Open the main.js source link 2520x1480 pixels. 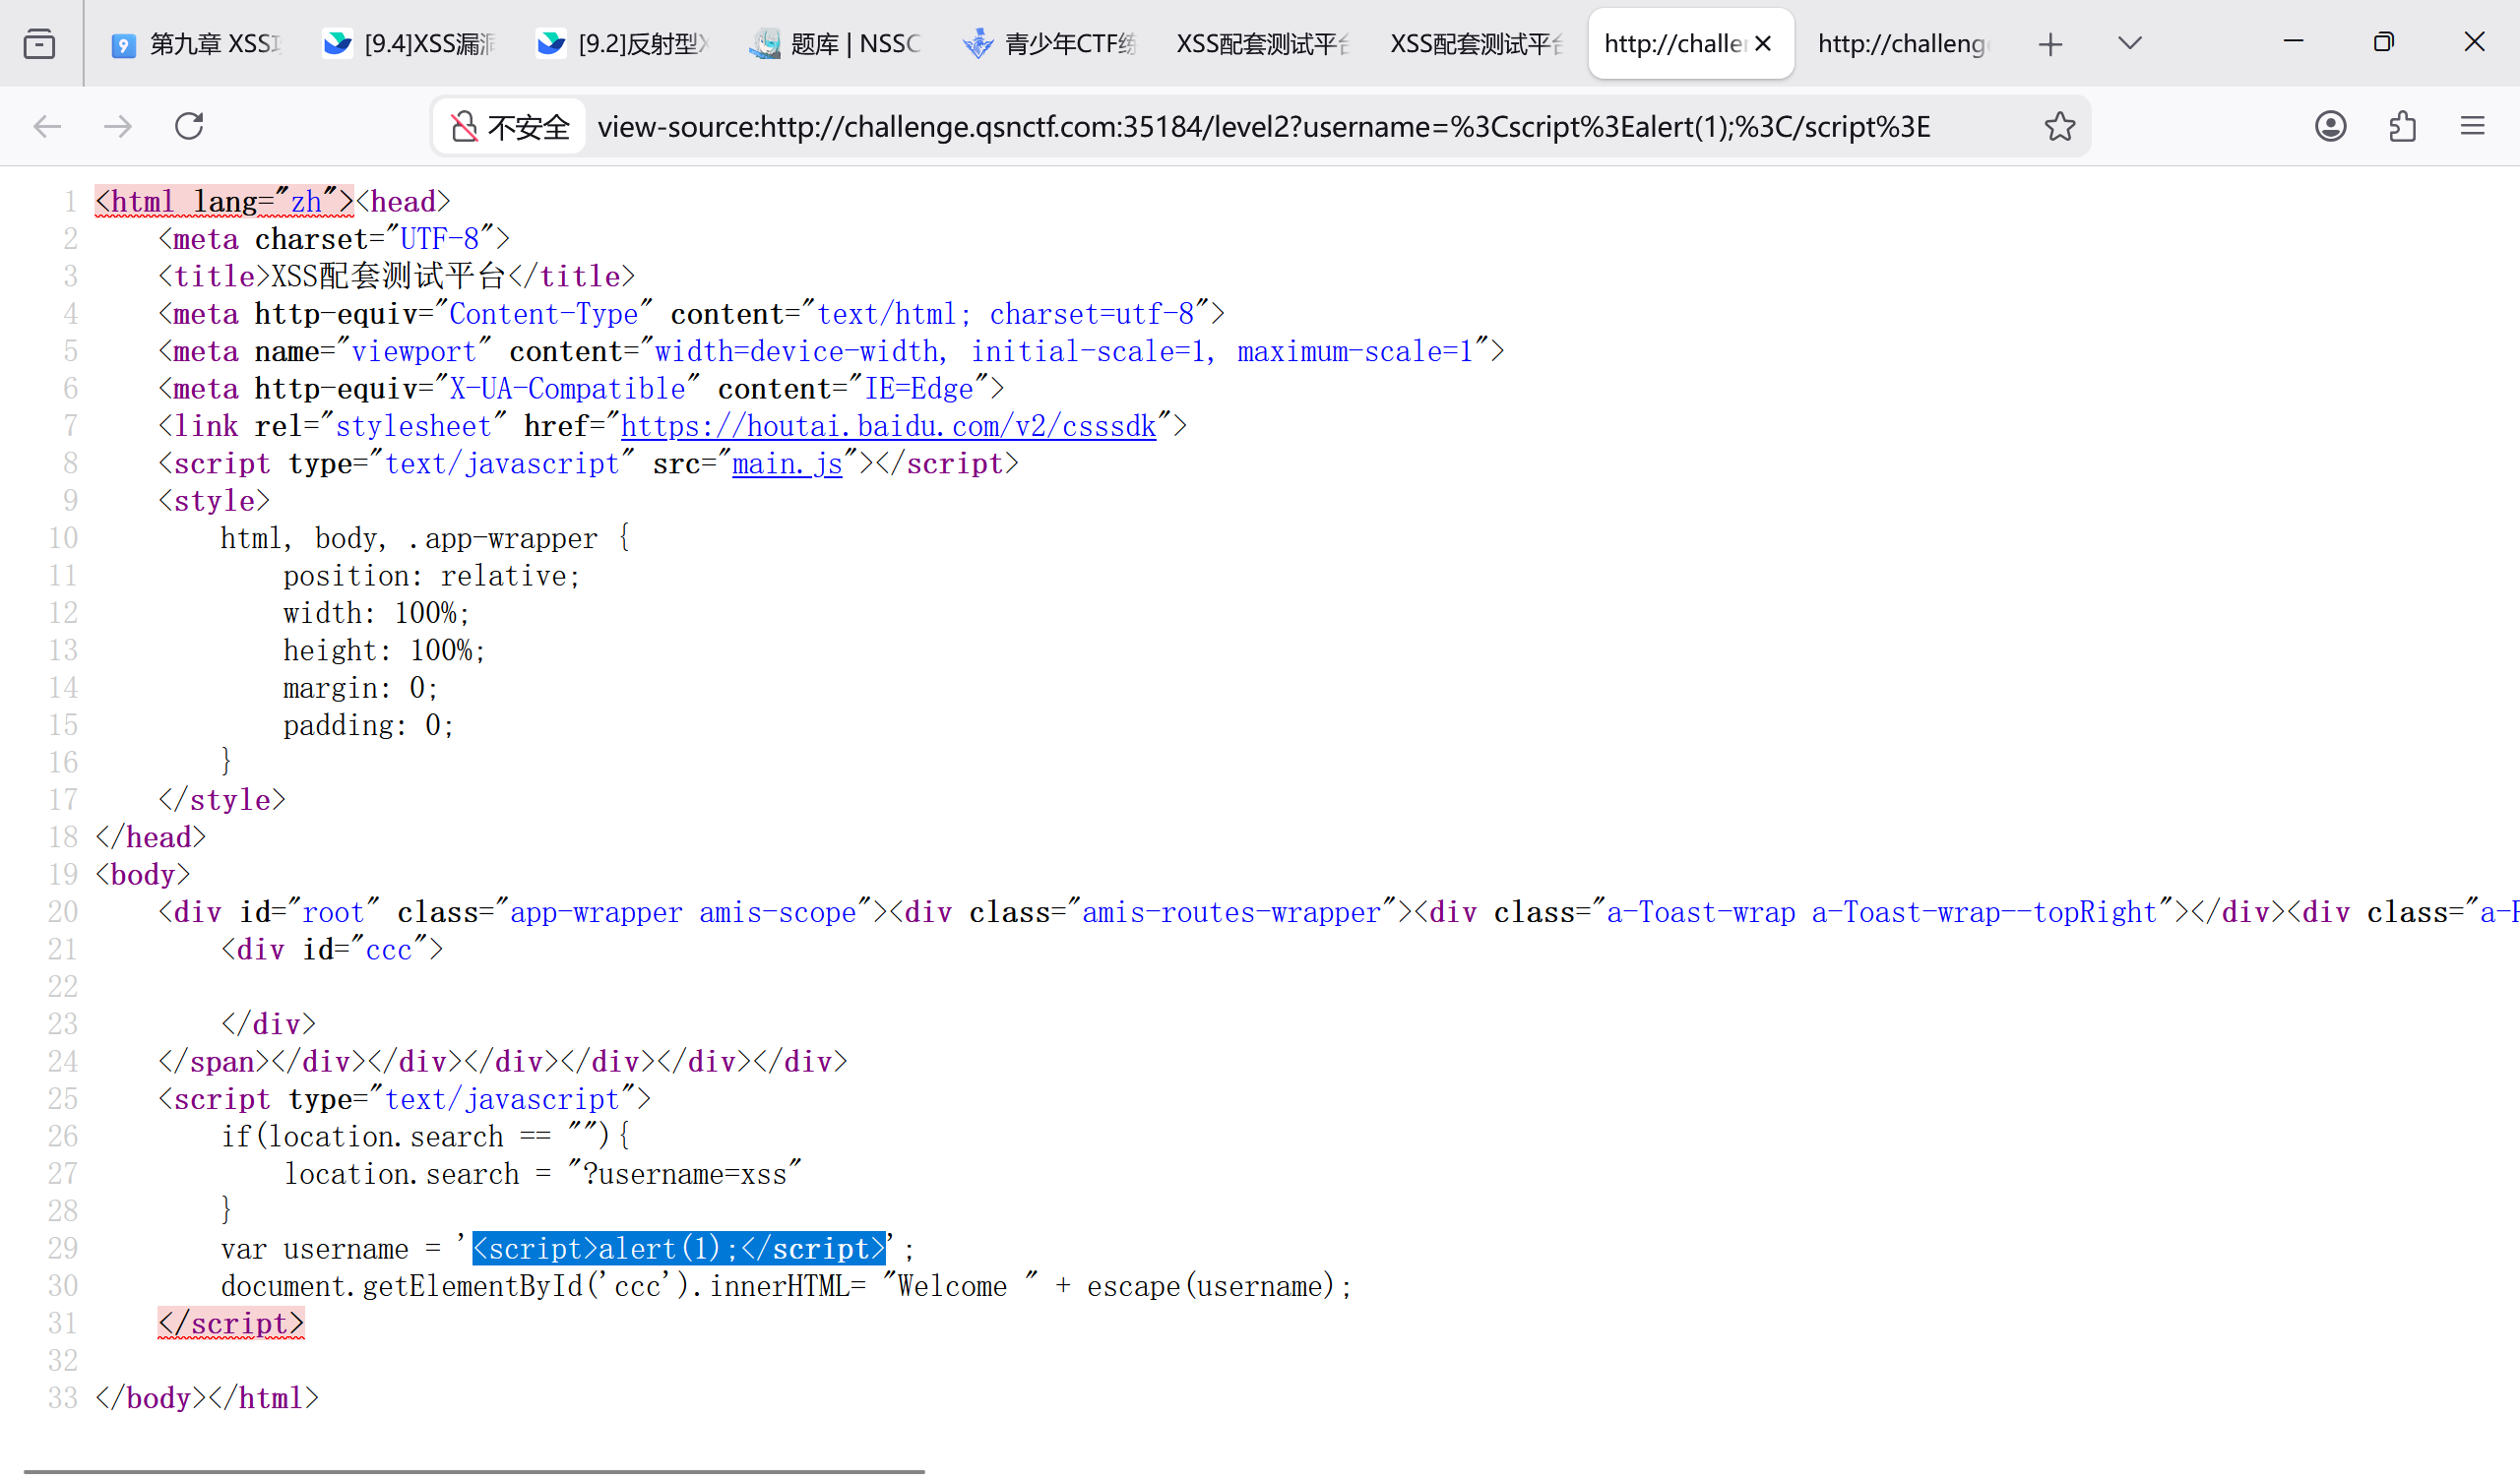tap(787, 464)
